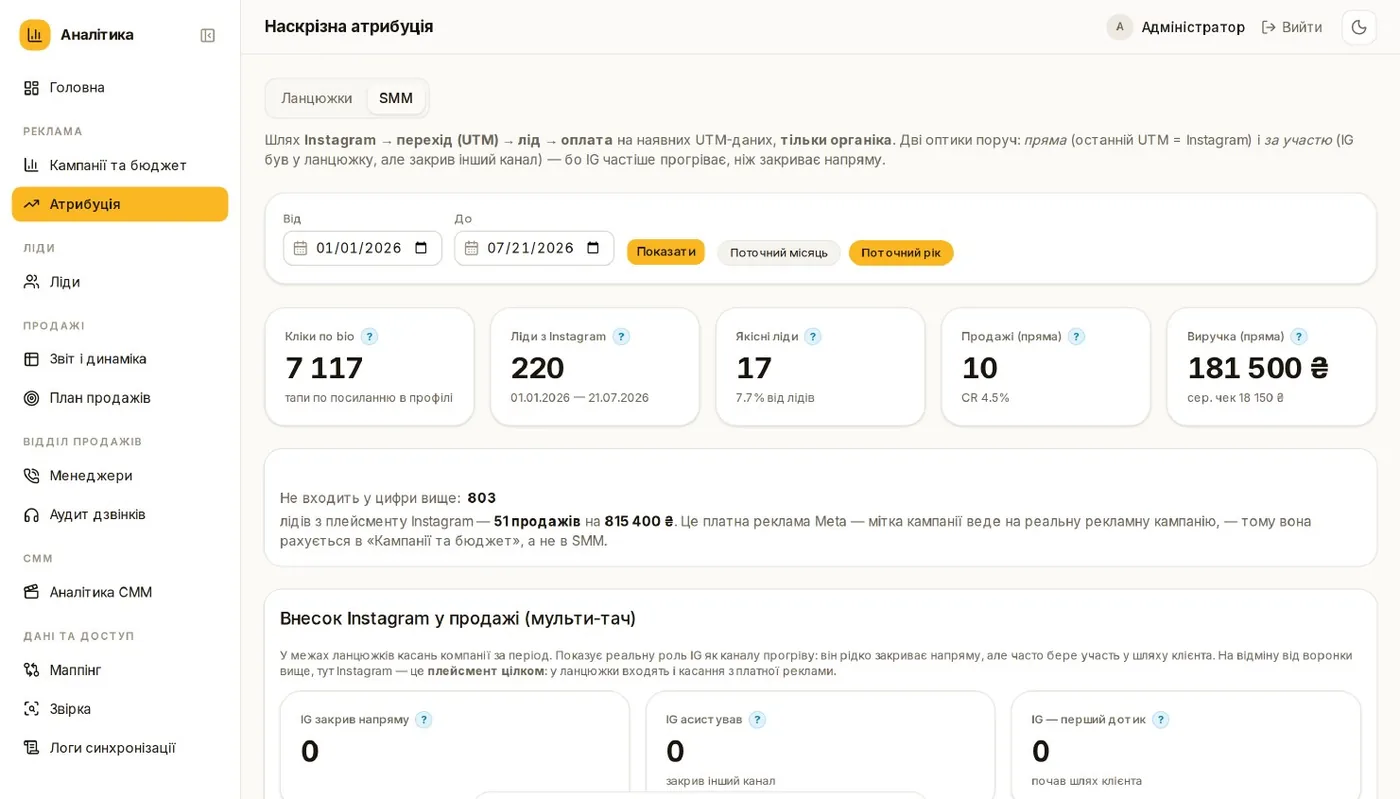Select Поточний рік preset
Screen dimensions: 1400x799
point(901,253)
